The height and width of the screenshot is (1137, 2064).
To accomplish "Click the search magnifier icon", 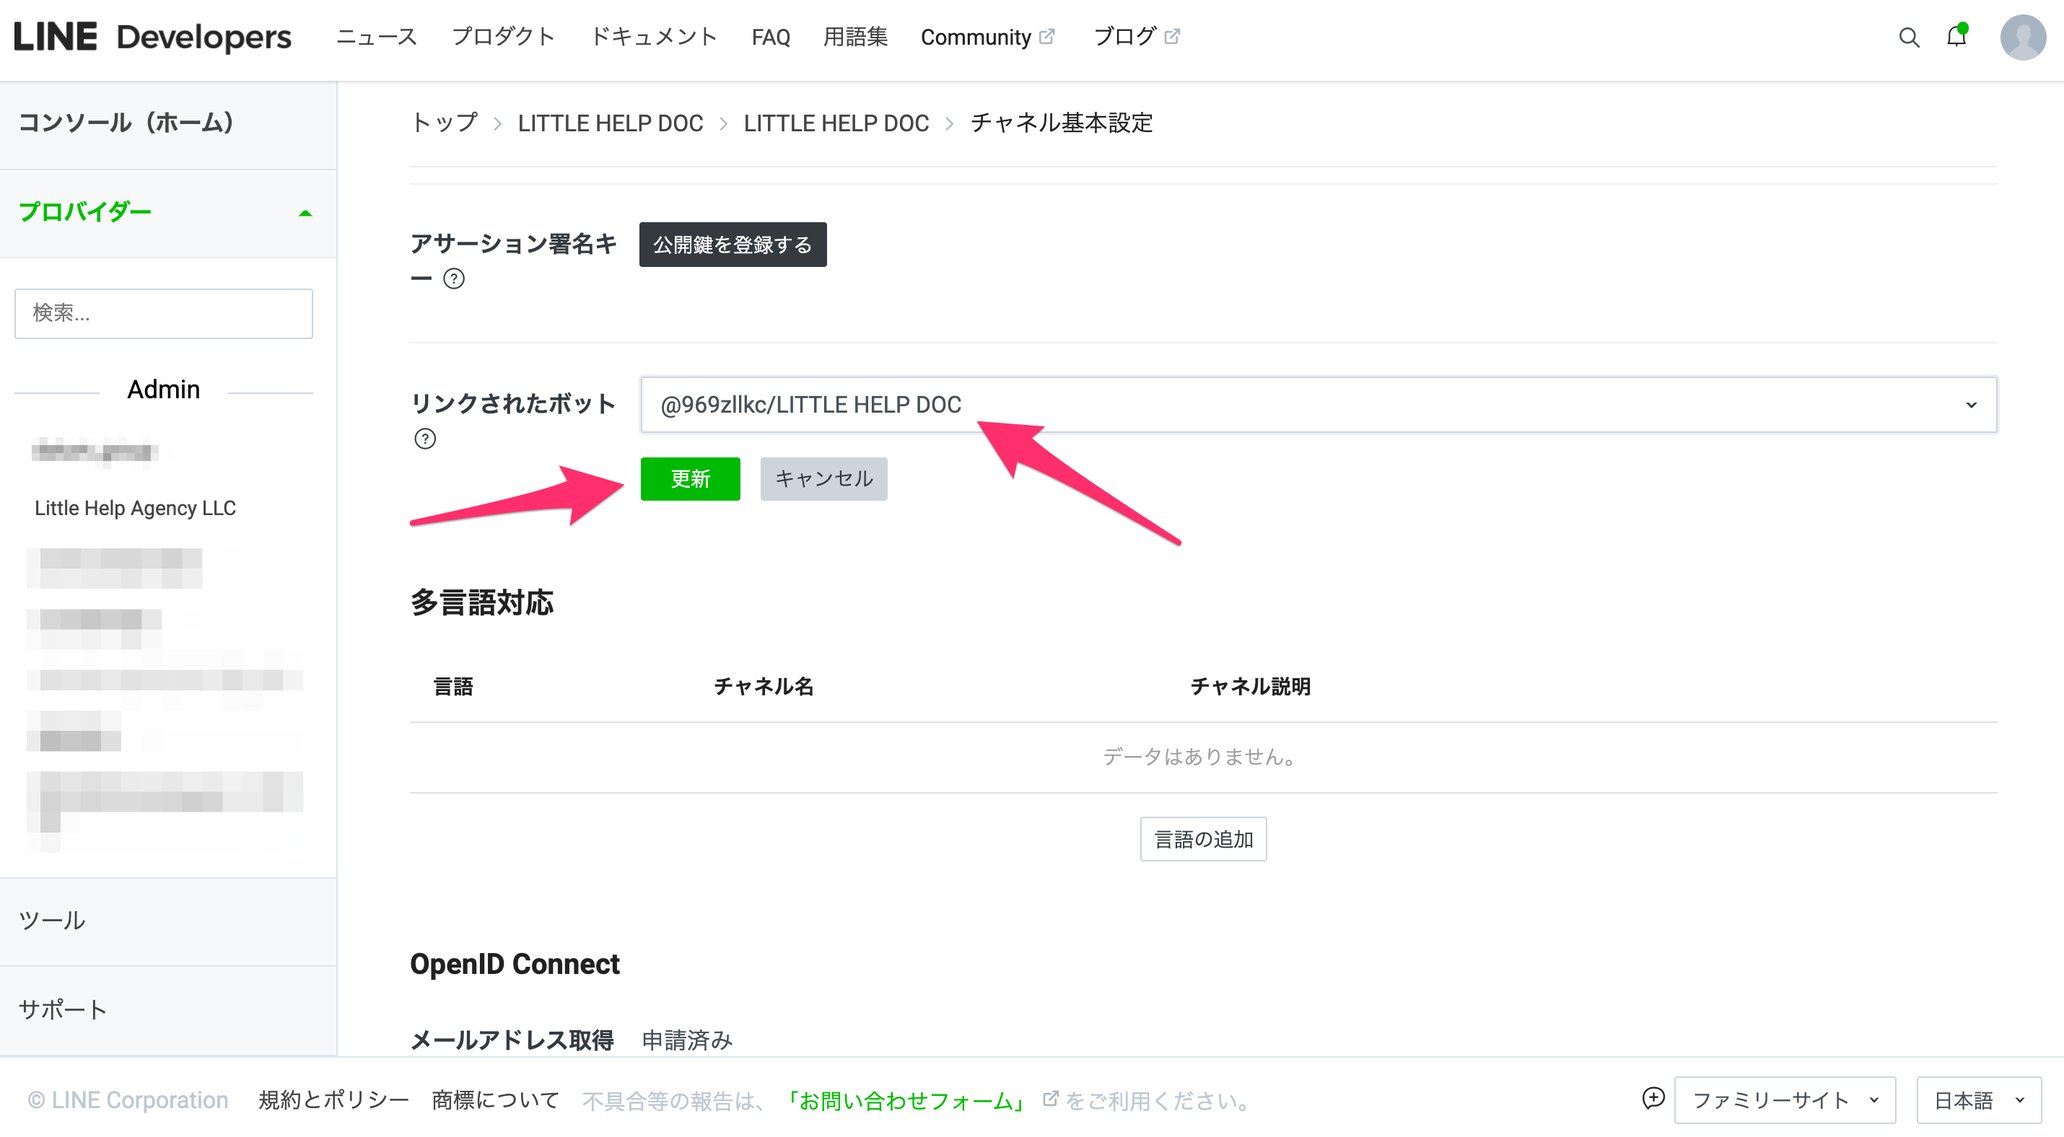I will (x=1908, y=37).
